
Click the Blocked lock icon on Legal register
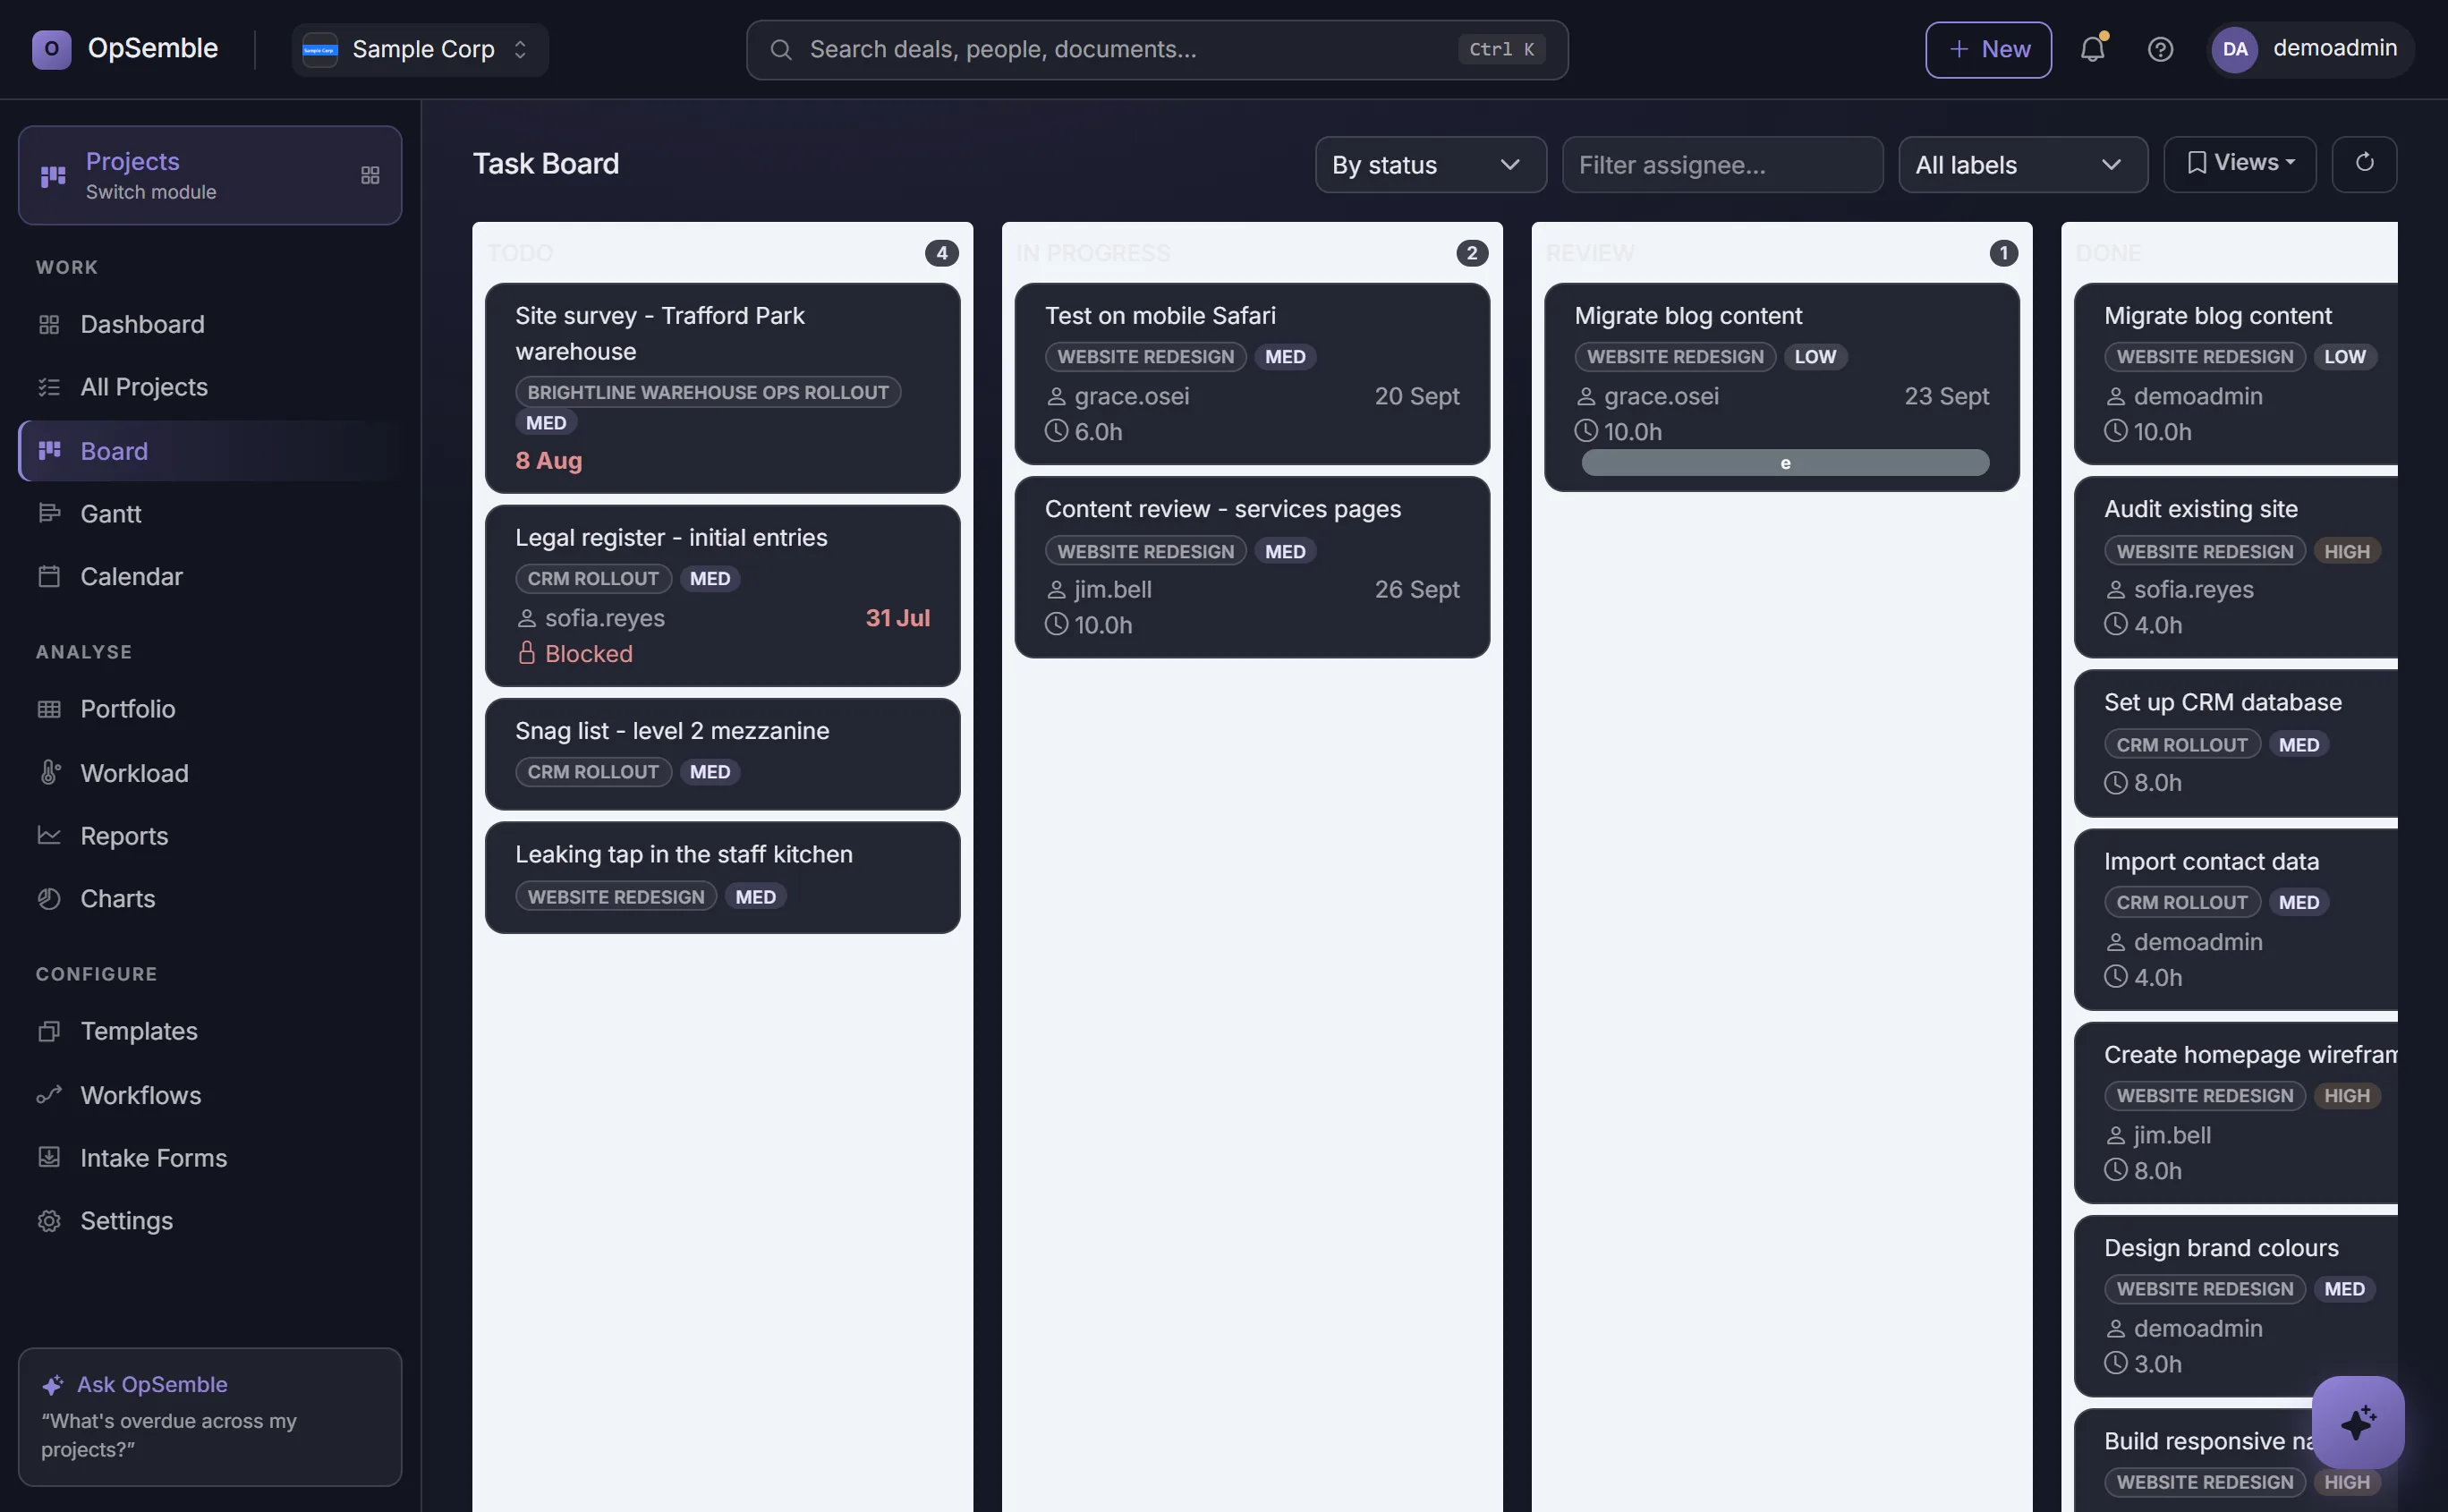point(527,653)
